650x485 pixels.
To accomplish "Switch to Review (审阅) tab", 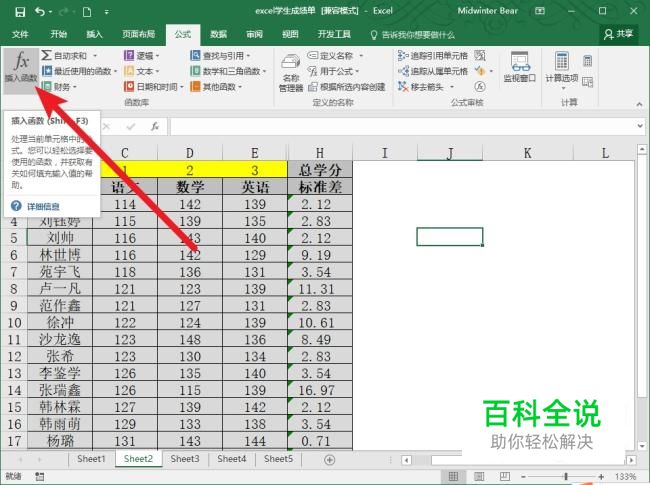I will coord(254,34).
